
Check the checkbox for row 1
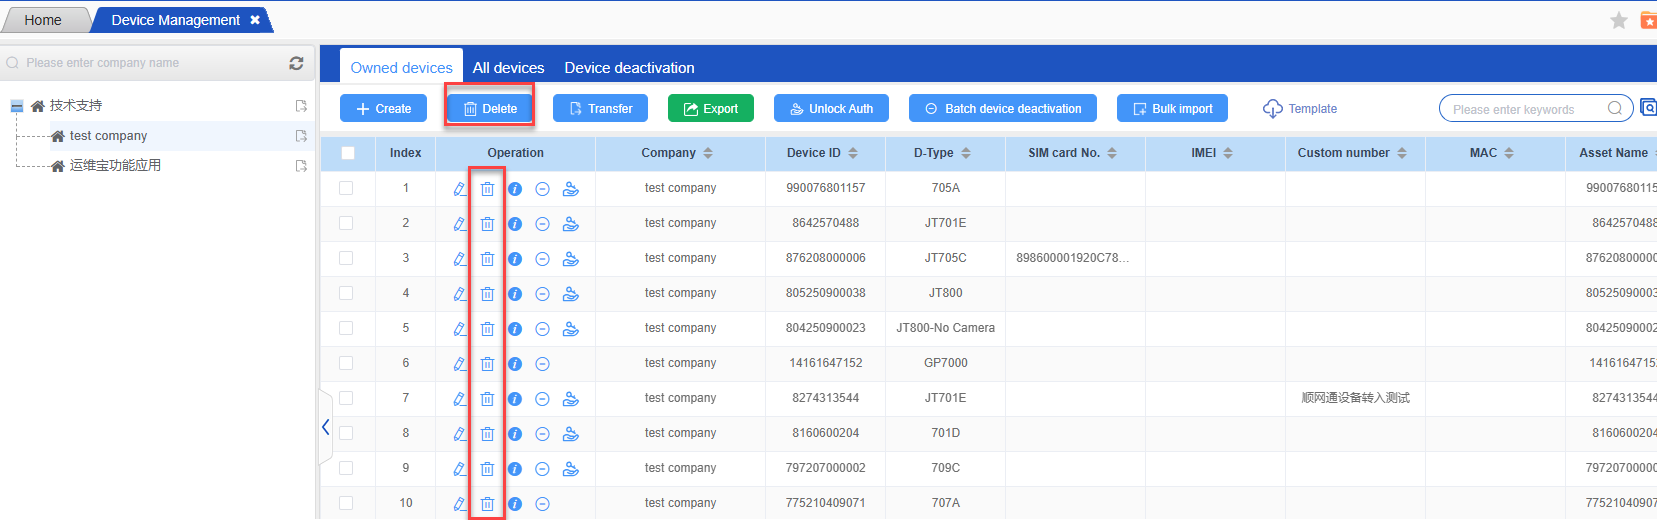pyautogui.click(x=346, y=188)
